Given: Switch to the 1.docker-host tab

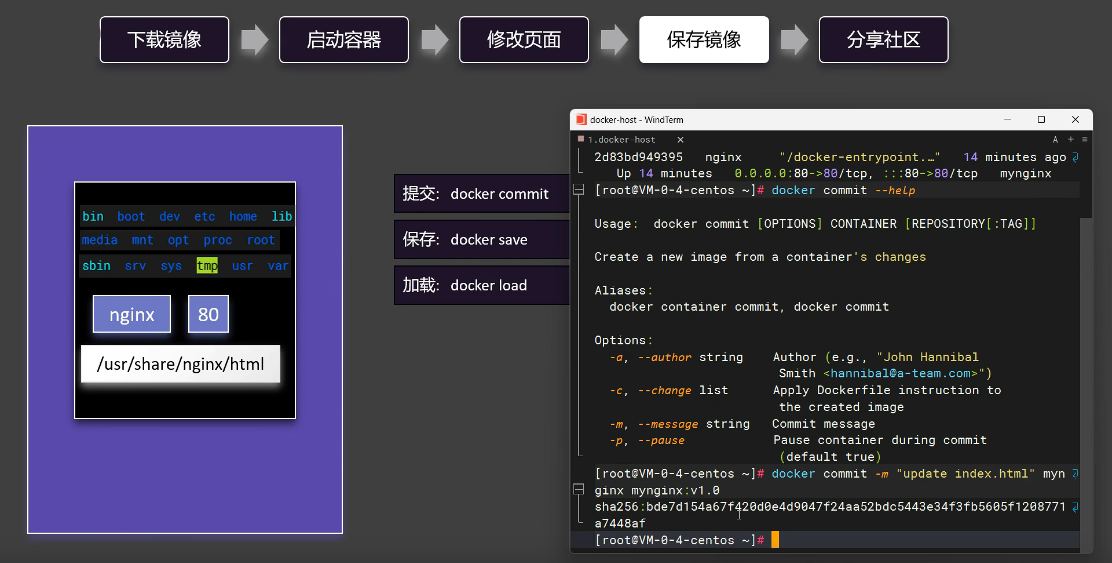Looking at the screenshot, I should click(625, 140).
